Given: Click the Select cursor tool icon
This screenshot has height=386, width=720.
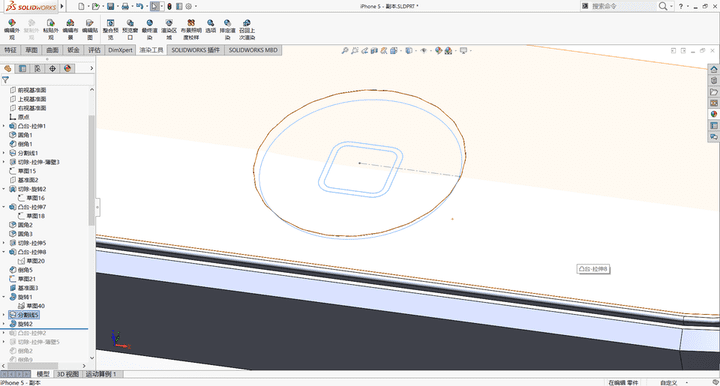Looking at the screenshot, I should pyautogui.click(x=155, y=6).
